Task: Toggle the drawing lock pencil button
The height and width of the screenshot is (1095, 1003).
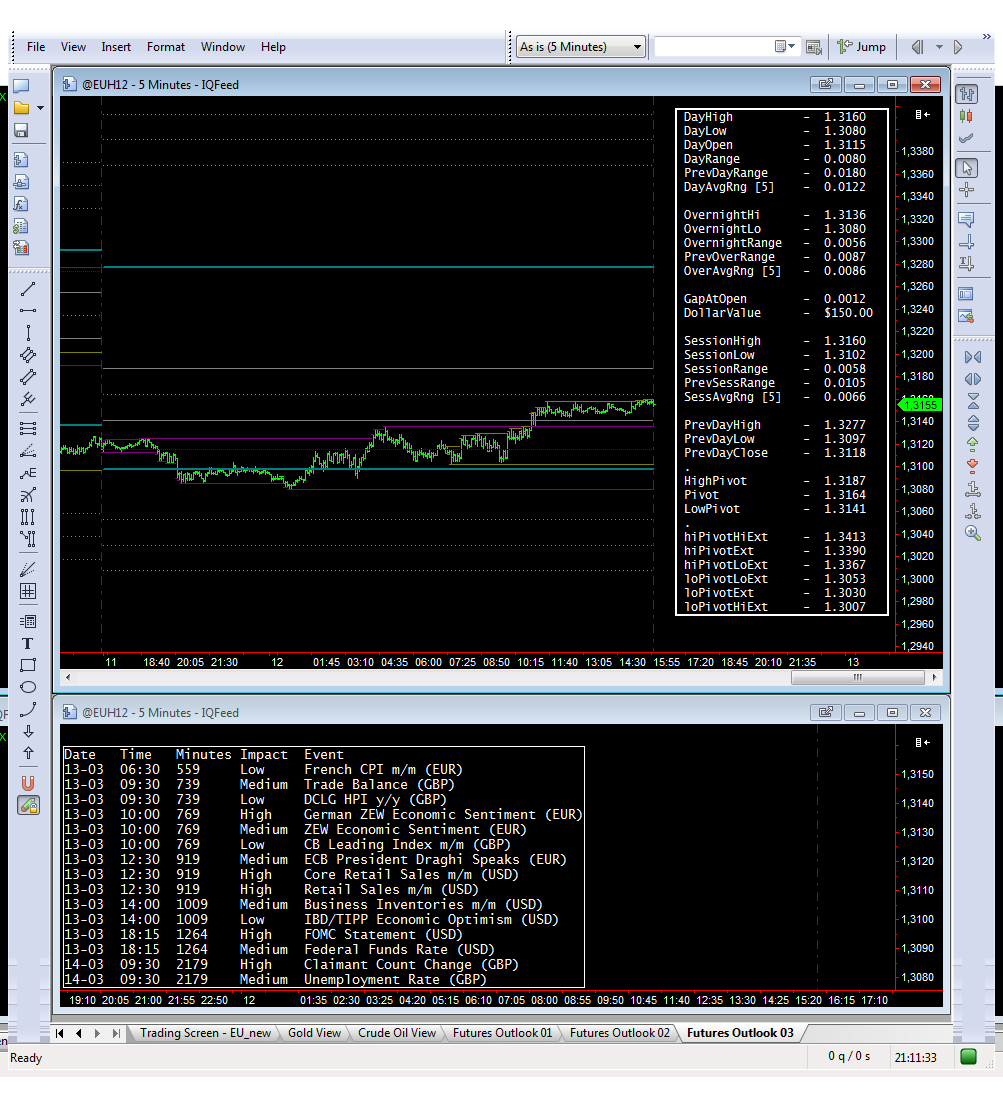Action: [28, 805]
